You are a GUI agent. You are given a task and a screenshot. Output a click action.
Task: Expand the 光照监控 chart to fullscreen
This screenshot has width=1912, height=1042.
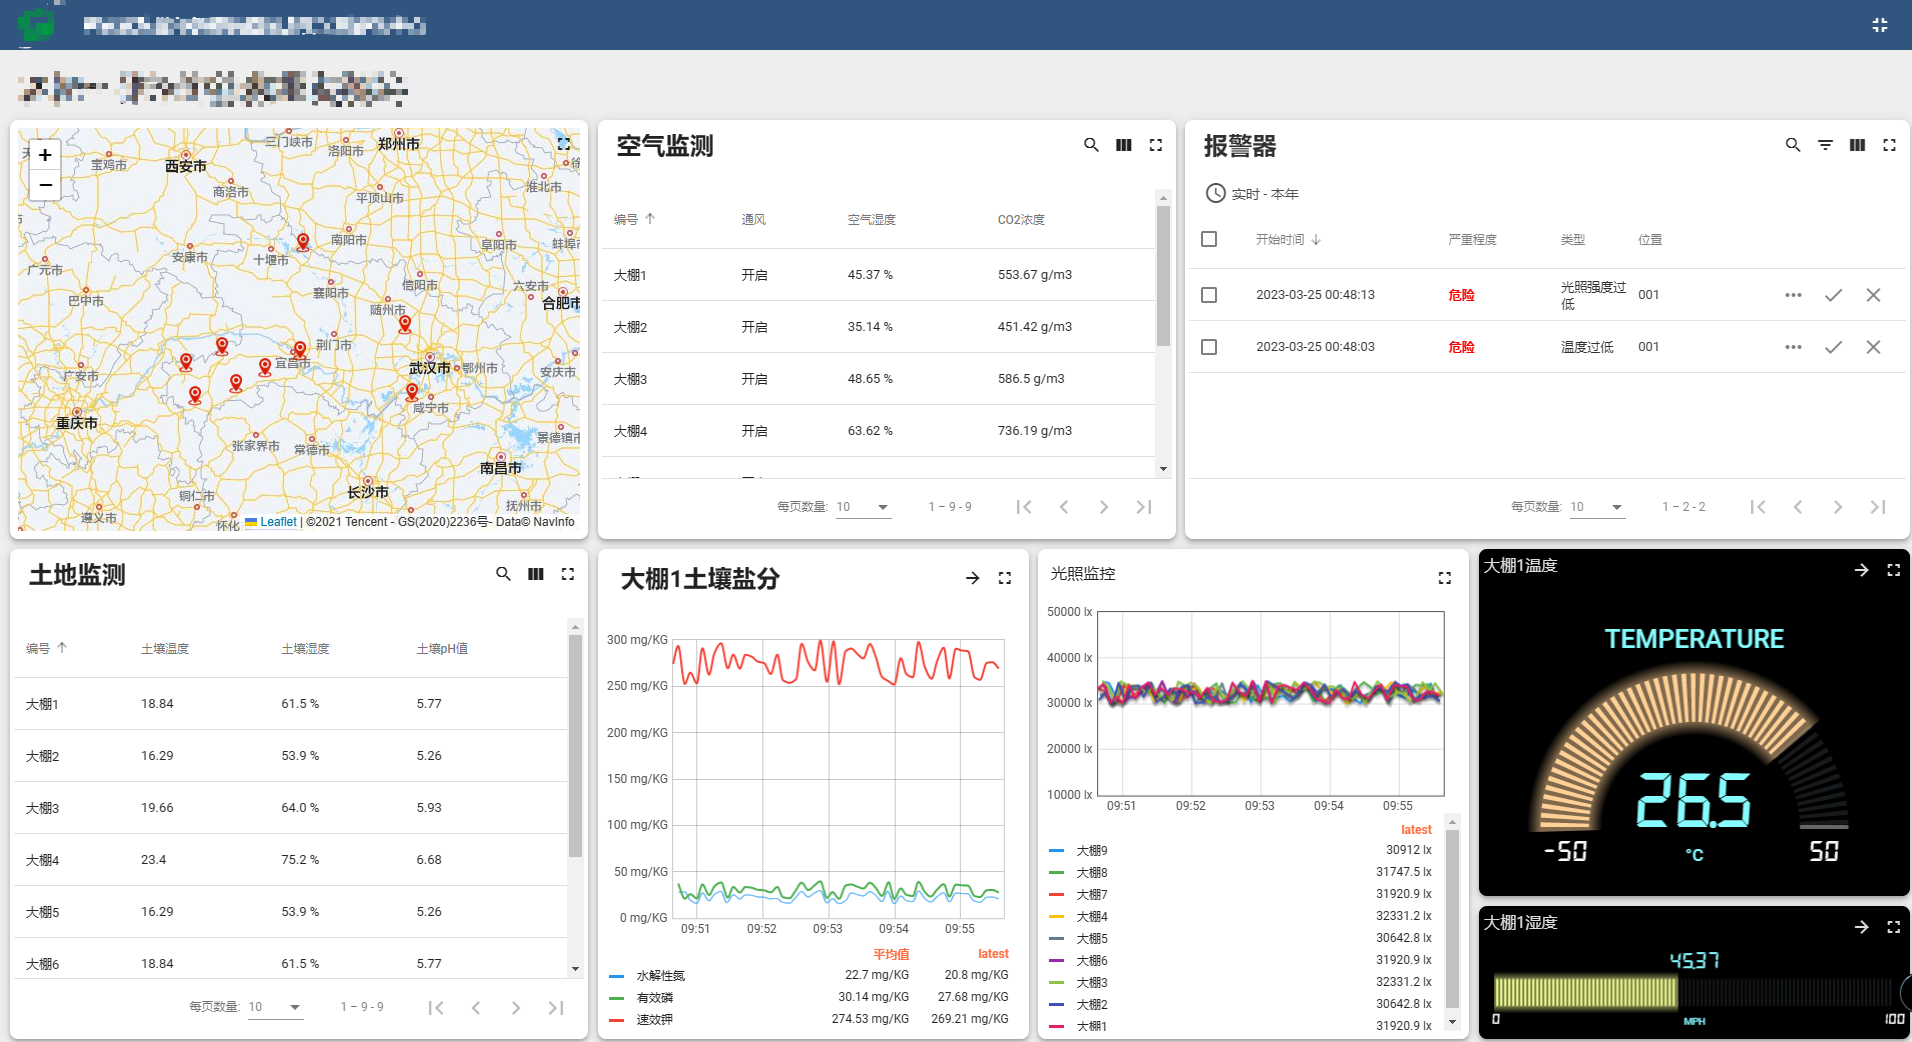point(1444,578)
